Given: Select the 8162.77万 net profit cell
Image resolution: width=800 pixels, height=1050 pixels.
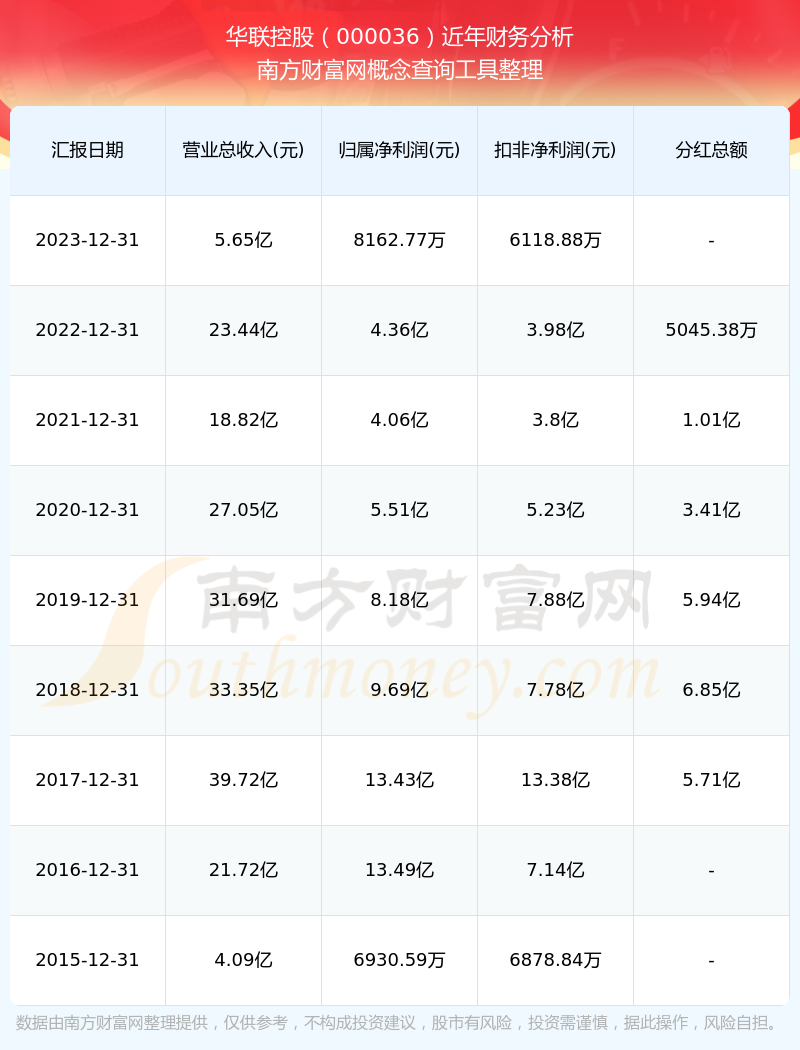Looking at the screenshot, I should (x=400, y=240).
